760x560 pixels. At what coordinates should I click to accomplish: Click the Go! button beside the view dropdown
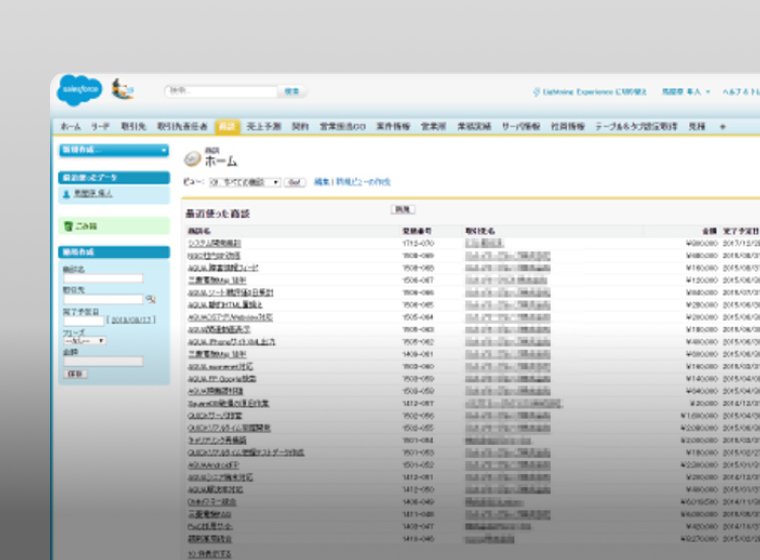294,182
